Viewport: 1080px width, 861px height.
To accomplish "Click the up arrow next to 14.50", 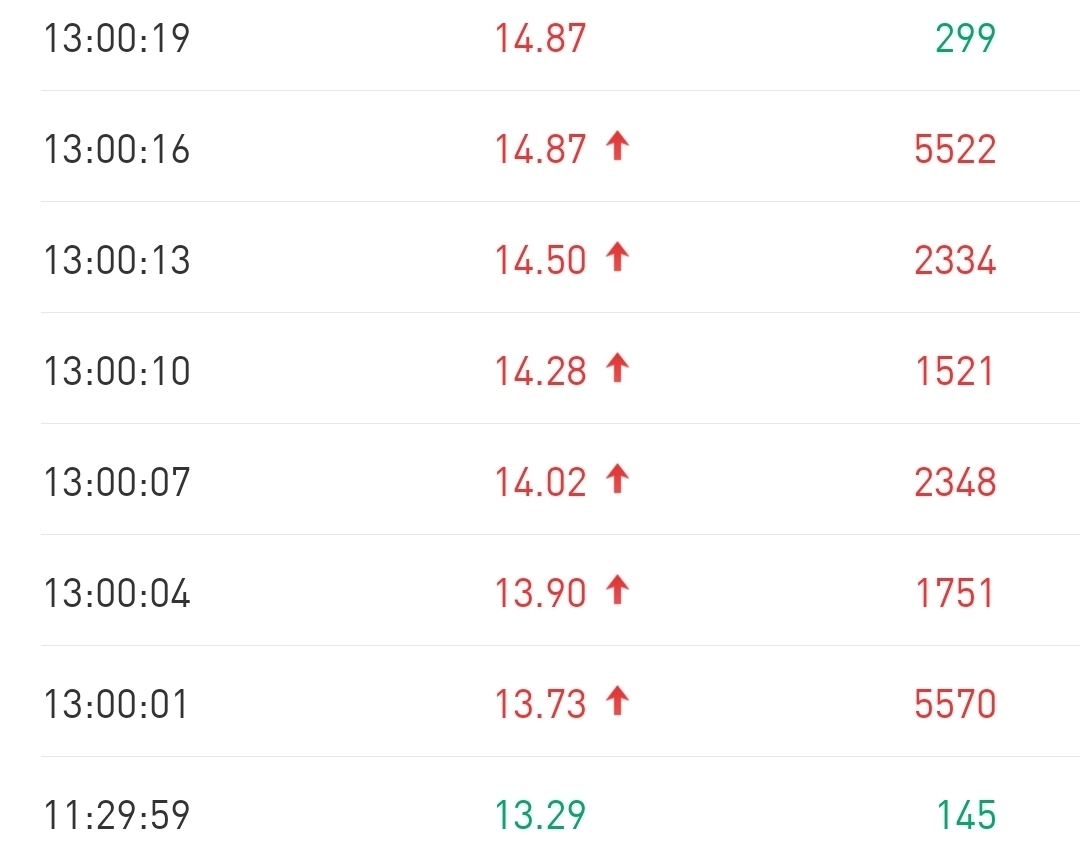I will [x=617, y=259].
